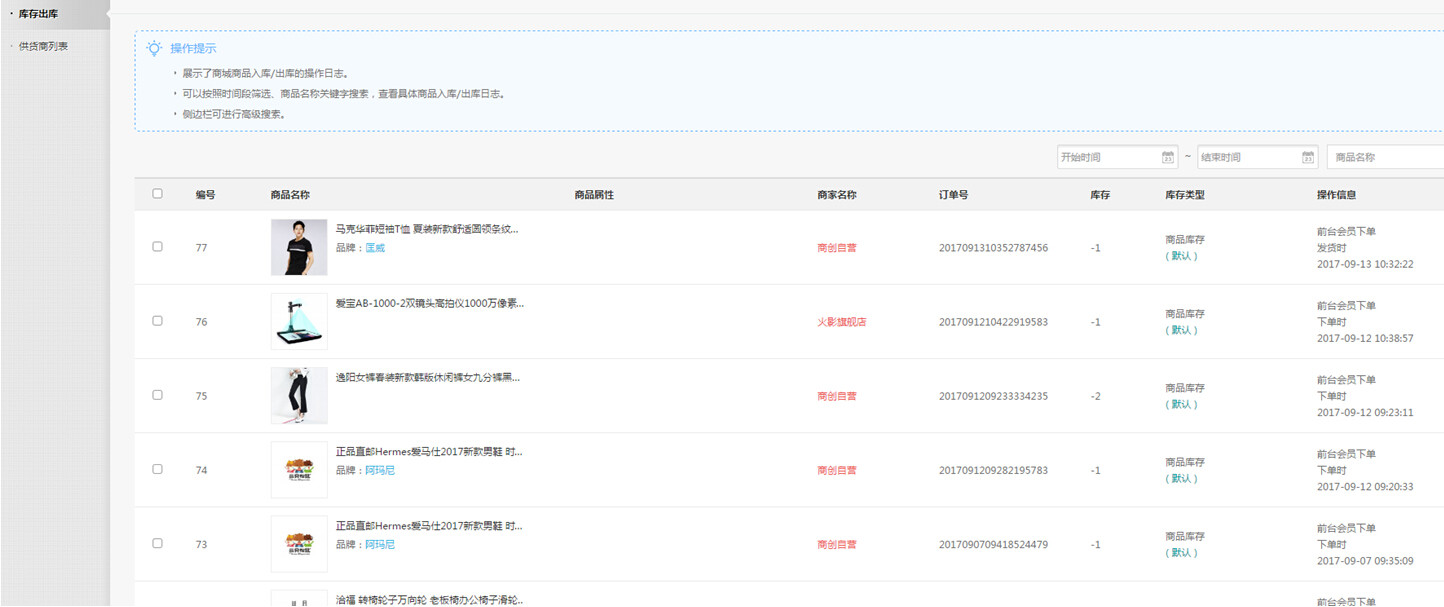Open thumbnail of 马克华菲短袖T恤 product
The width and height of the screenshot is (1444, 607).
(x=299, y=247)
